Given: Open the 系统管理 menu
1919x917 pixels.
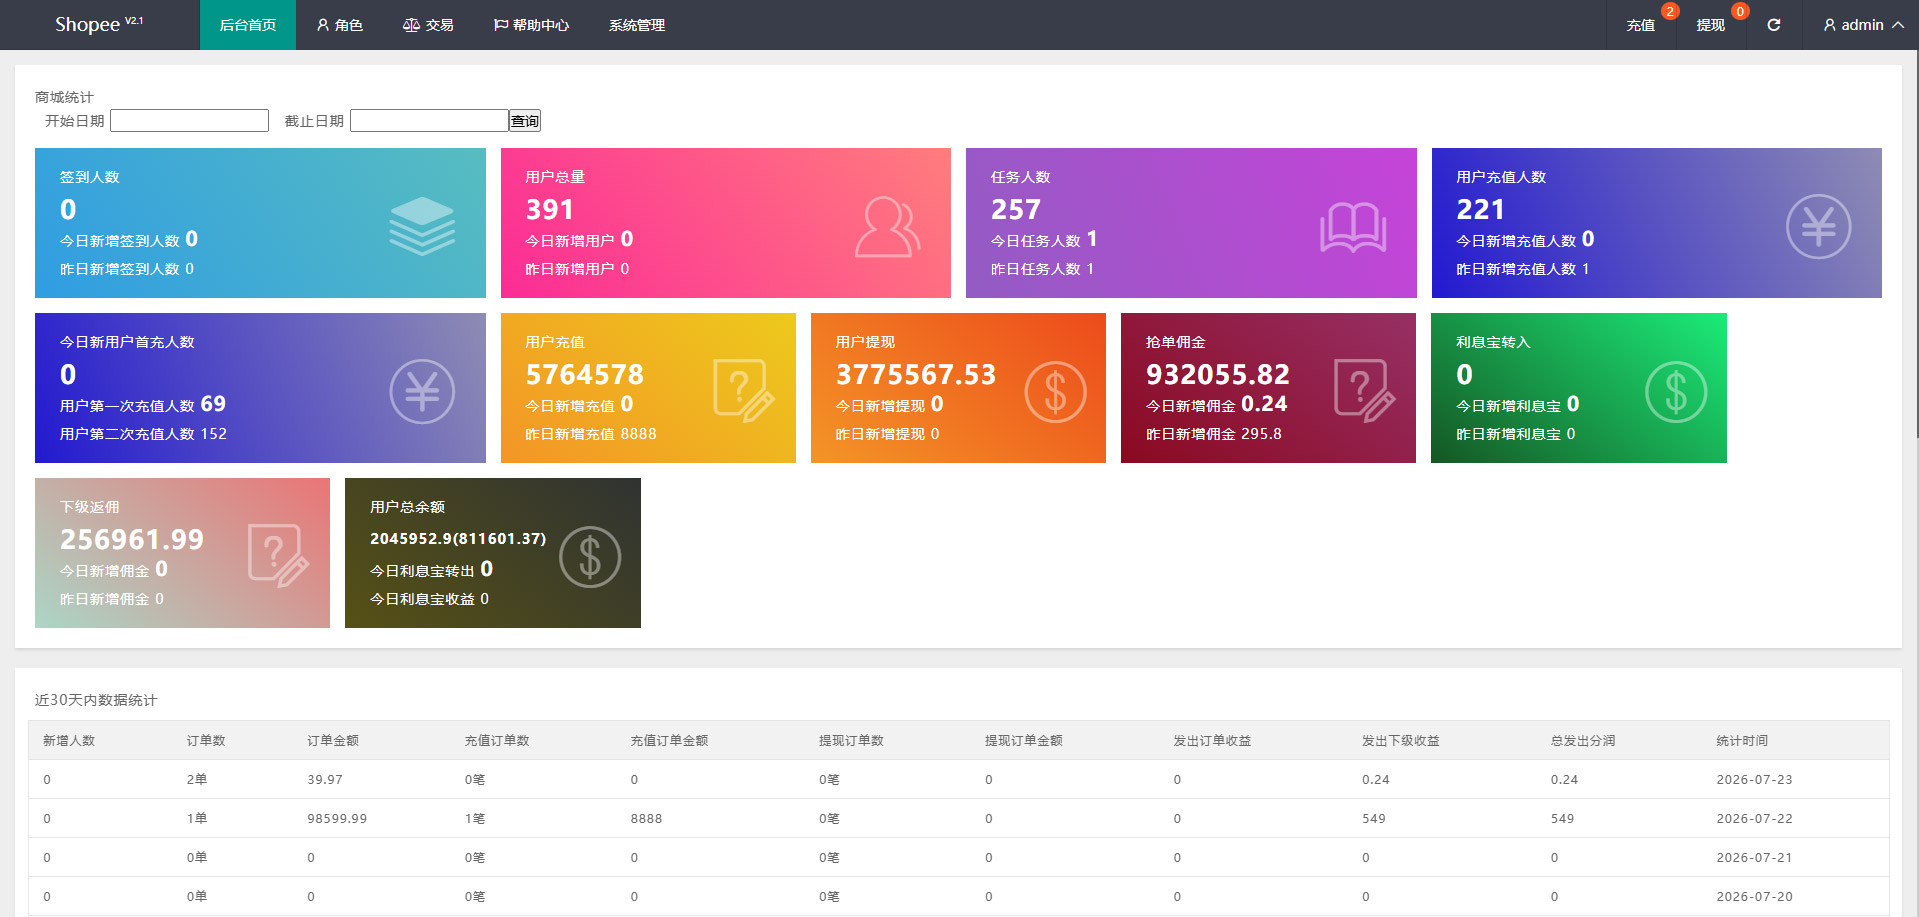Looking at the screenshot, I should point(637,25).
